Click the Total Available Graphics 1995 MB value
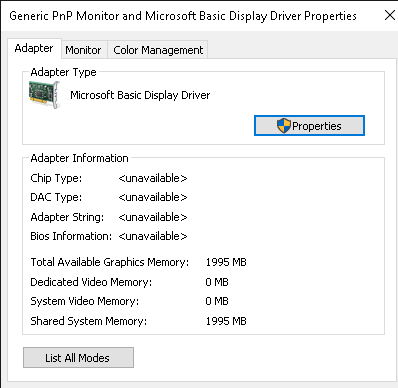 (226, 262)
